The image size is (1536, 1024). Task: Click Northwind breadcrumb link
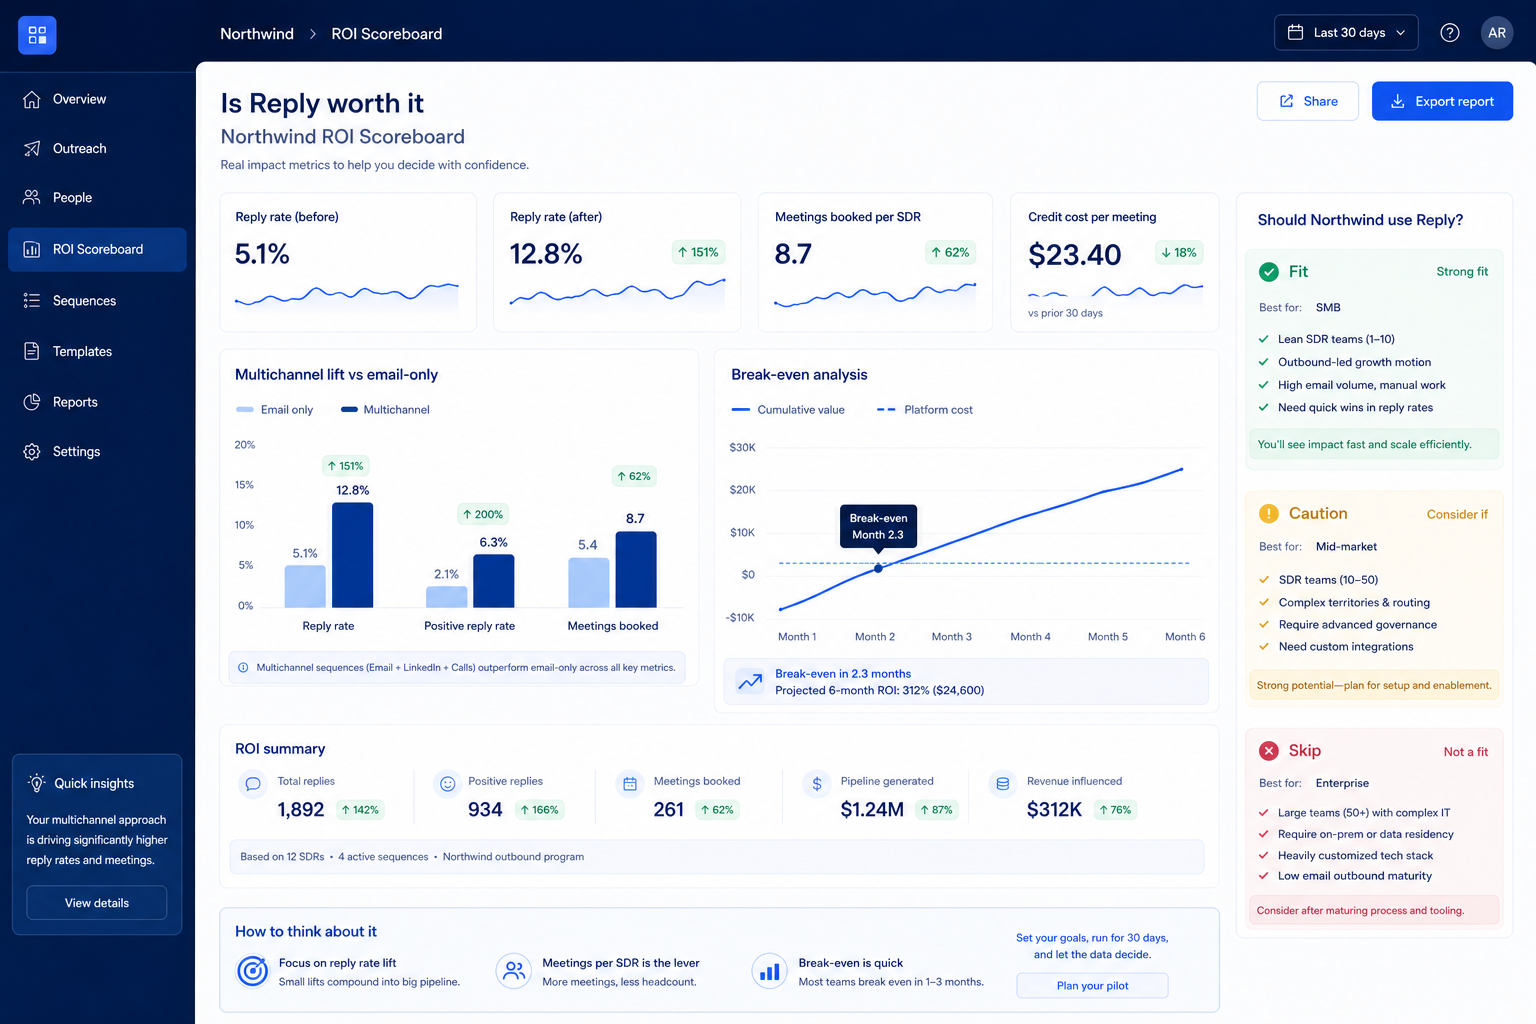(x=257, y=34)
